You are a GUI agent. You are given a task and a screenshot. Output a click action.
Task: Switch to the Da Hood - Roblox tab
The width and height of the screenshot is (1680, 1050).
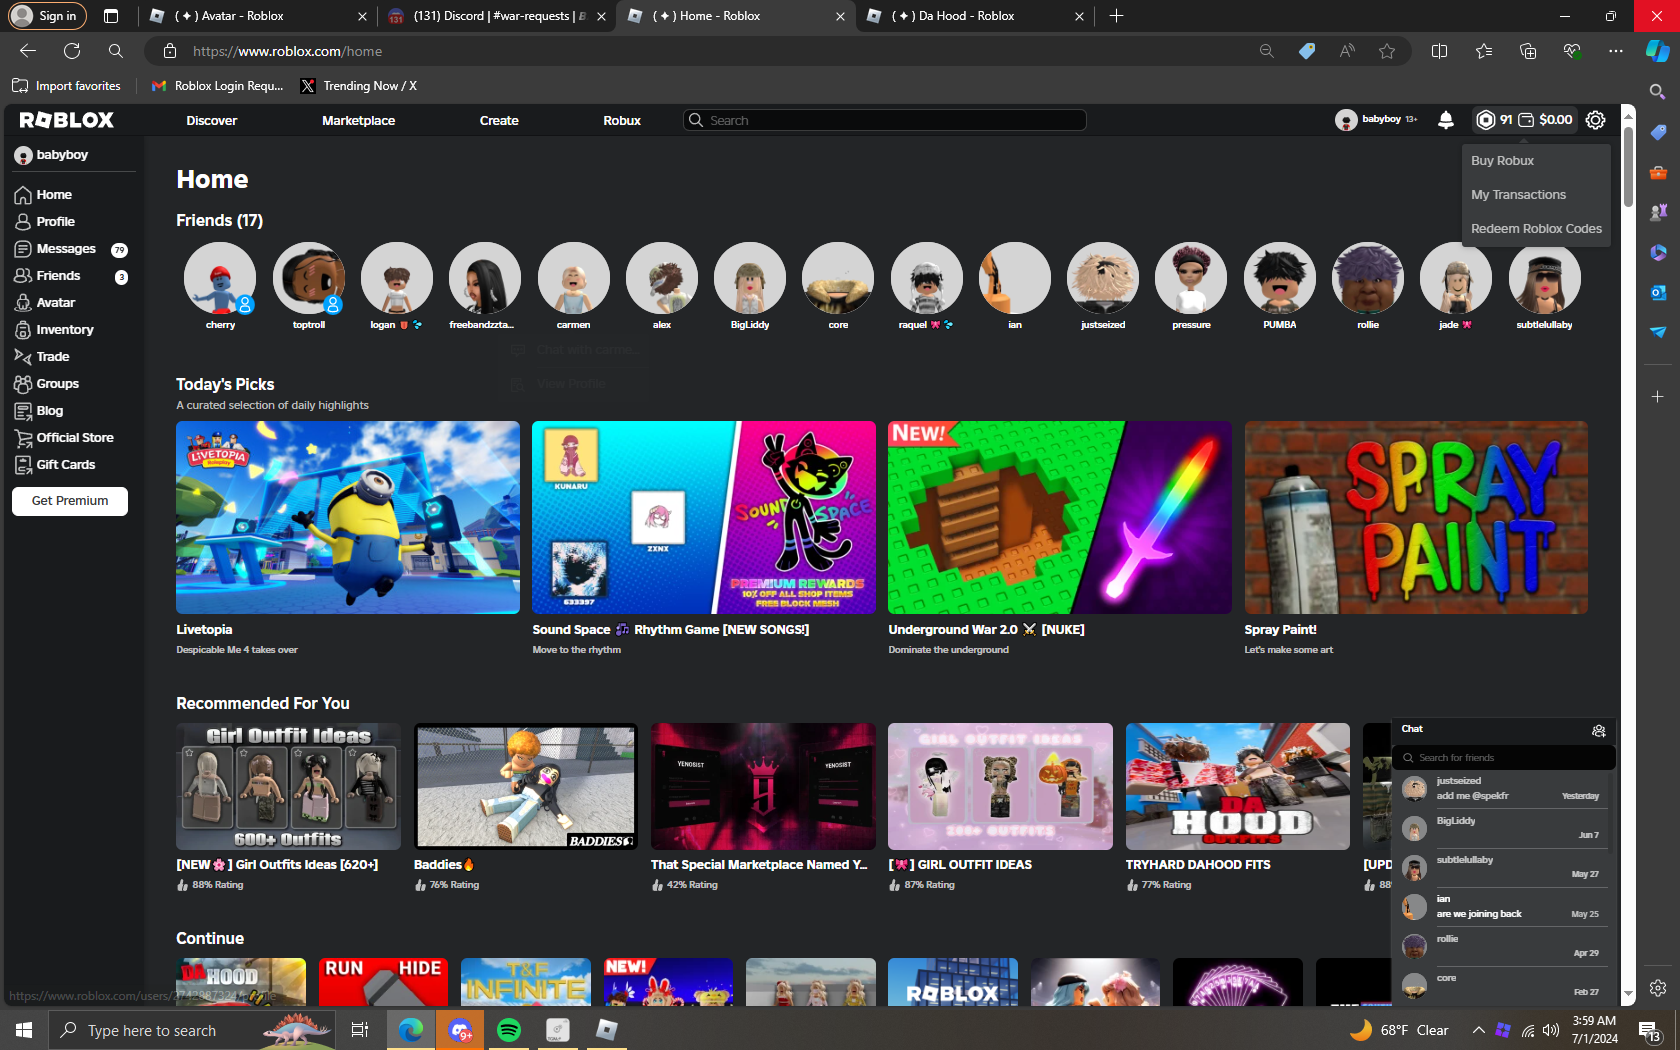975,16
